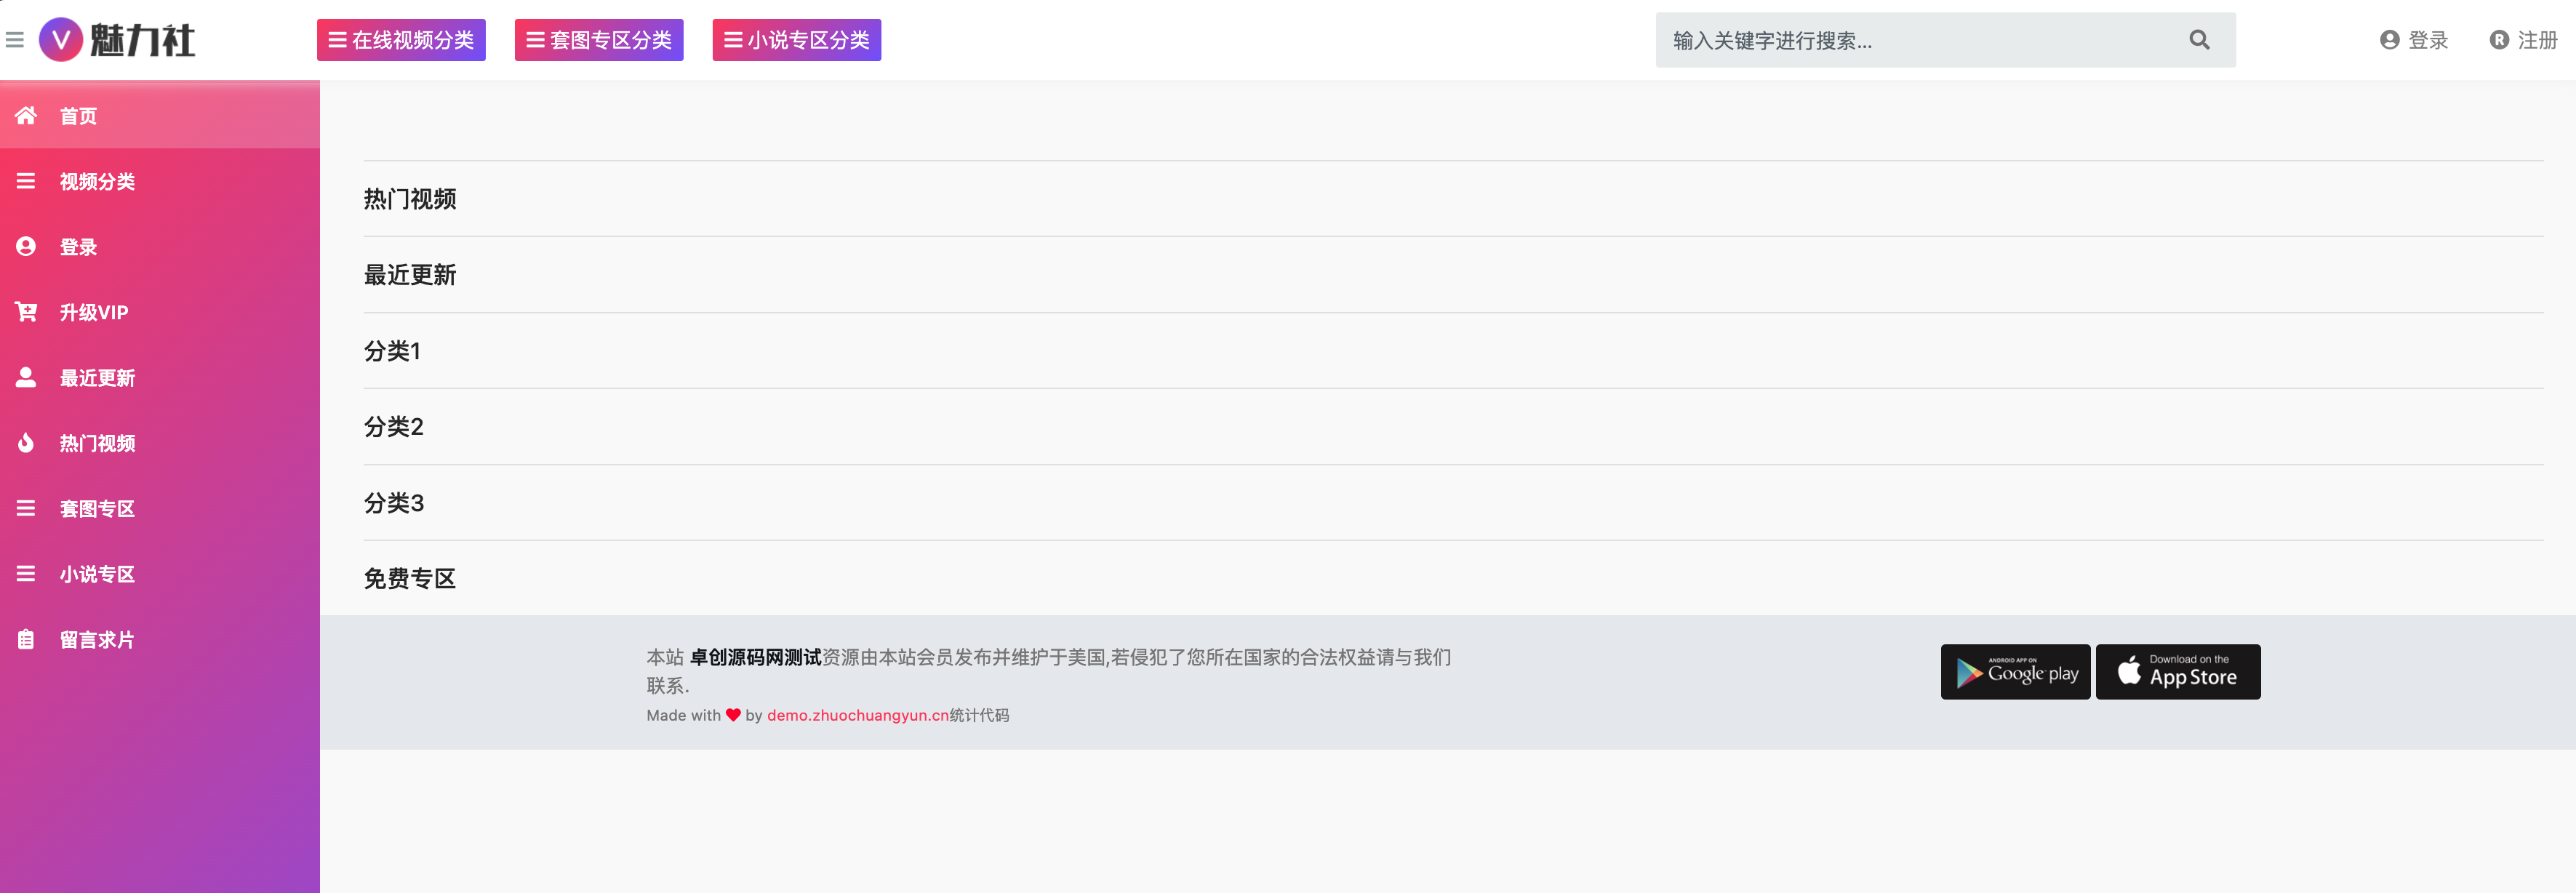The width and height of the screenshot is (2576, 893).
Task: Open 小说专区 in the sidebar
Action: click(160, 574)
